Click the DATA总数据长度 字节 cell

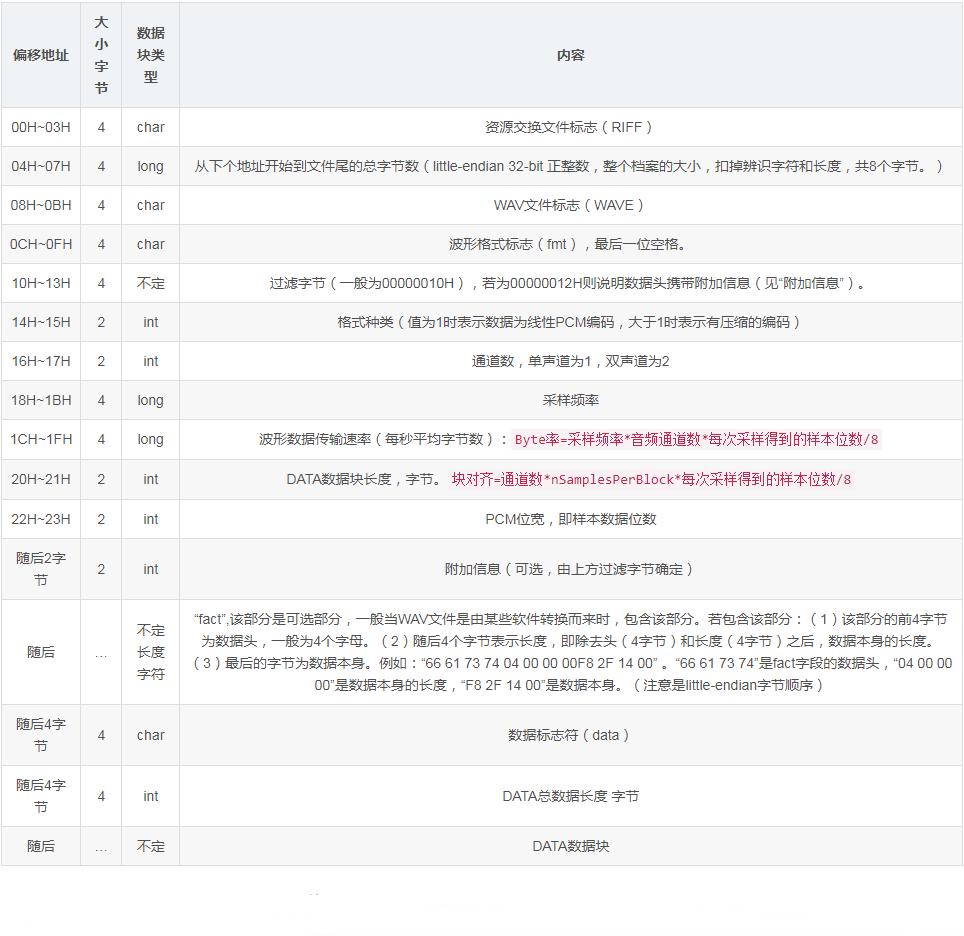tap(570, 796)
